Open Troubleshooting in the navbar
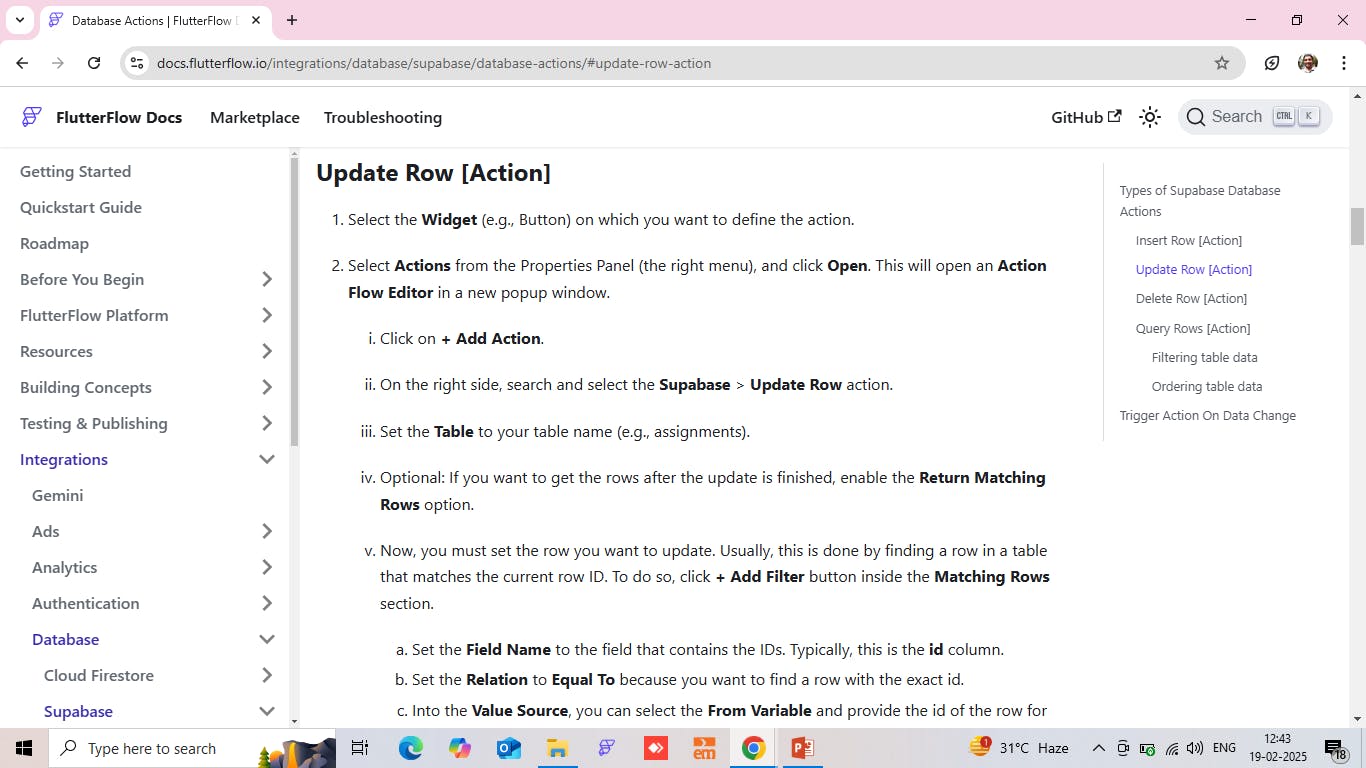This screenshot has width=1366, height=768. [383, 117]
